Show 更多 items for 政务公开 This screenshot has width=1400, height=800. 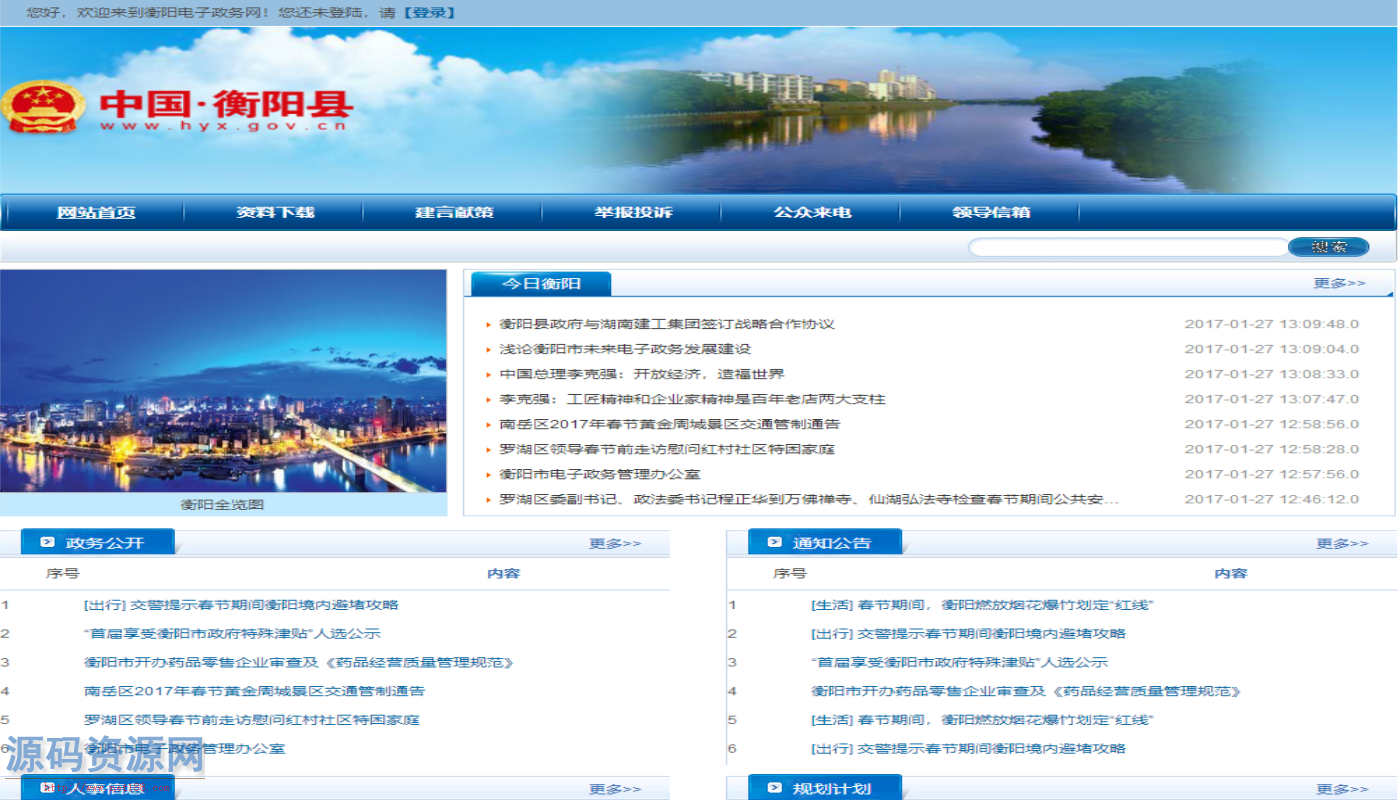click(x=615, y=543)
